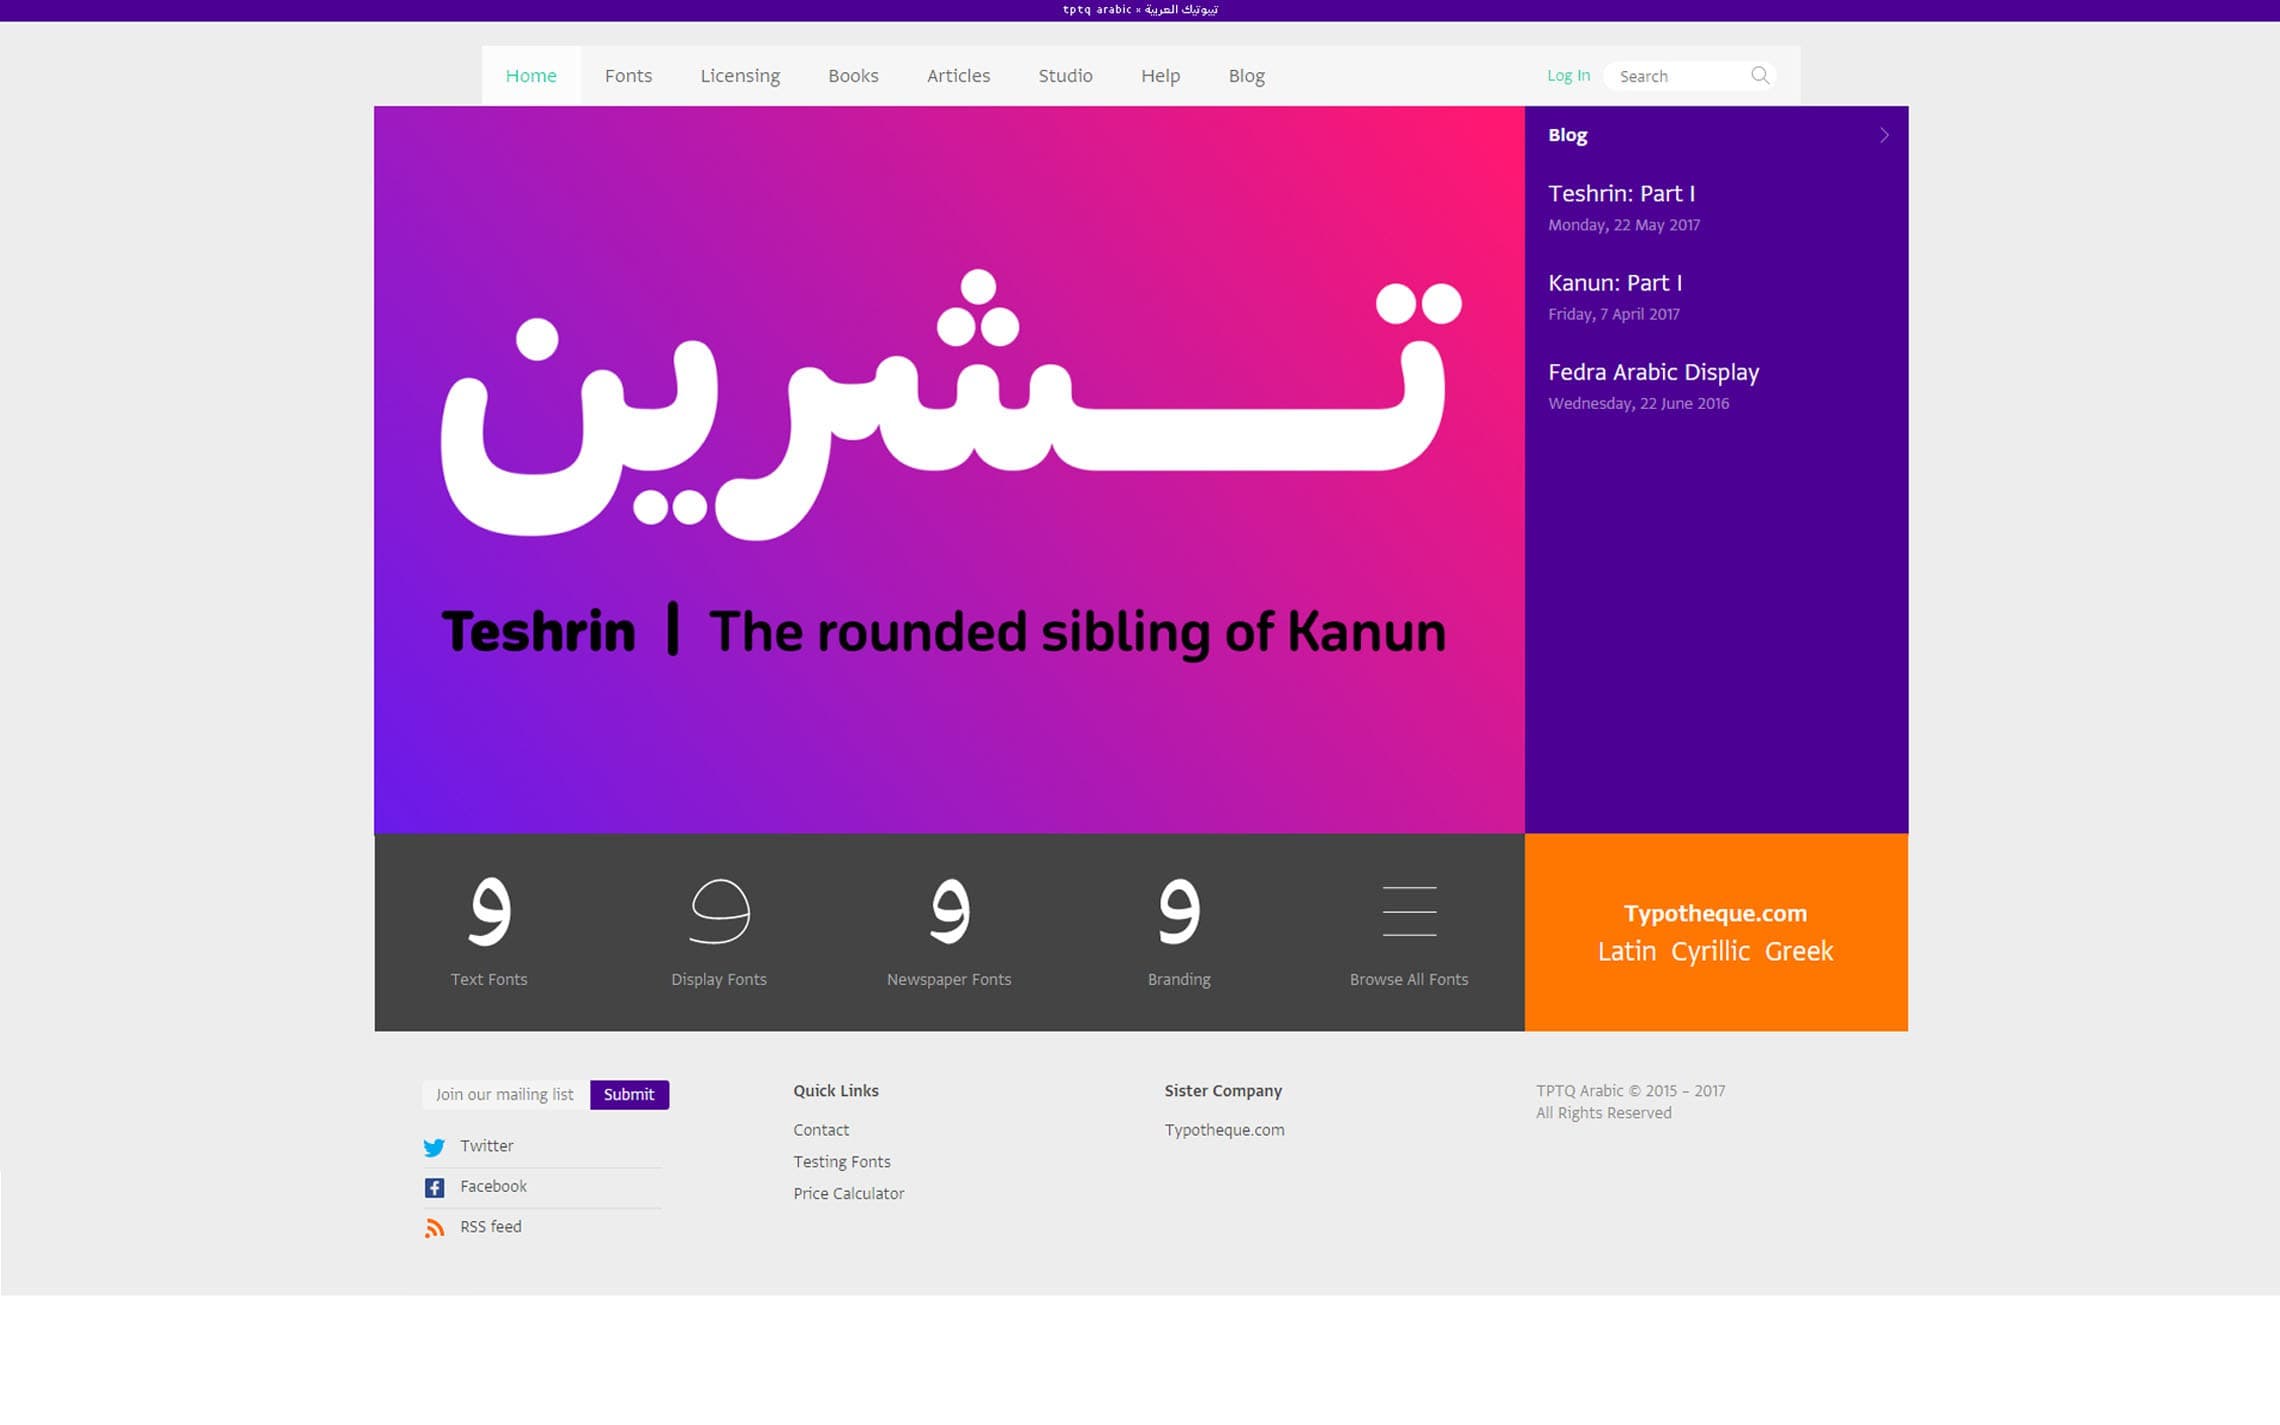Read blog post Teshrin: Part I
This screenshot has width=2280, height=1425.
(1621, 194)
